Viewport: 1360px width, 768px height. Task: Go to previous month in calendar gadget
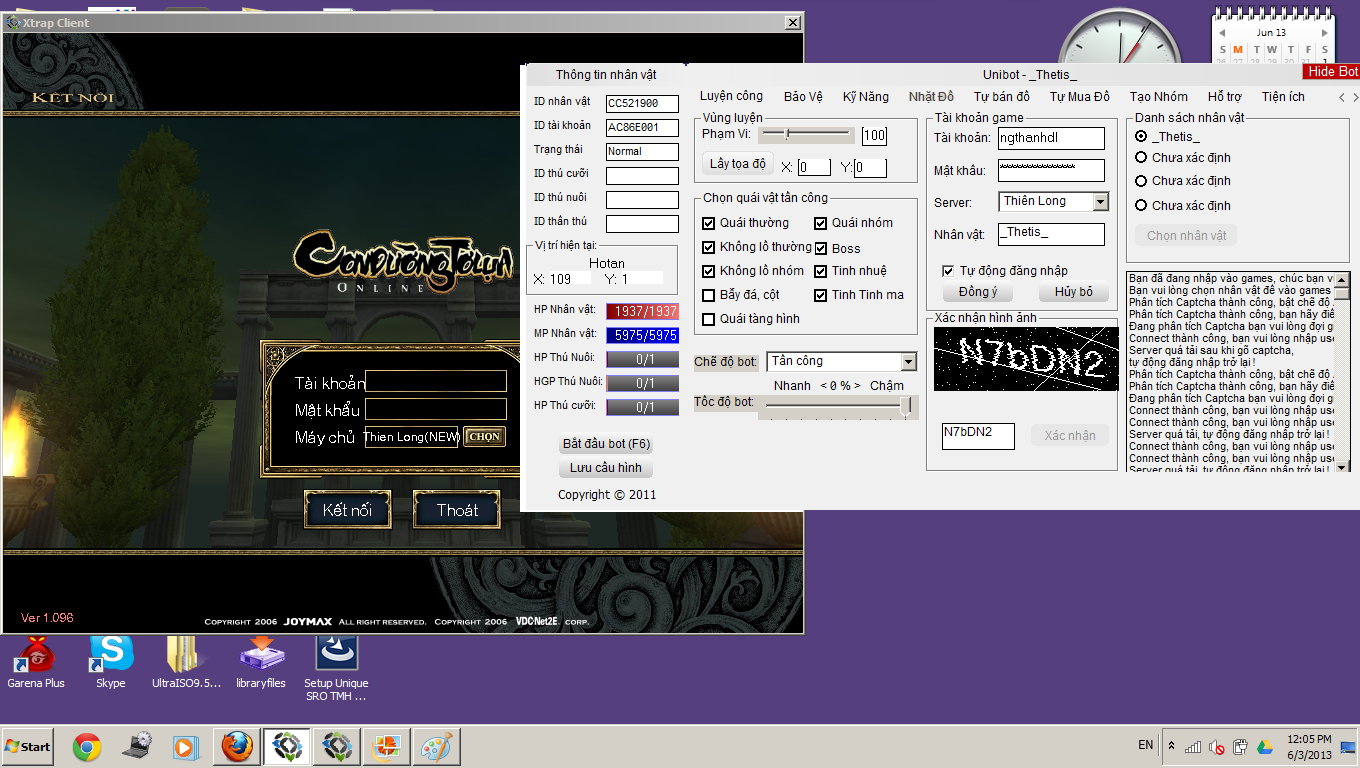pos(1221,33)
